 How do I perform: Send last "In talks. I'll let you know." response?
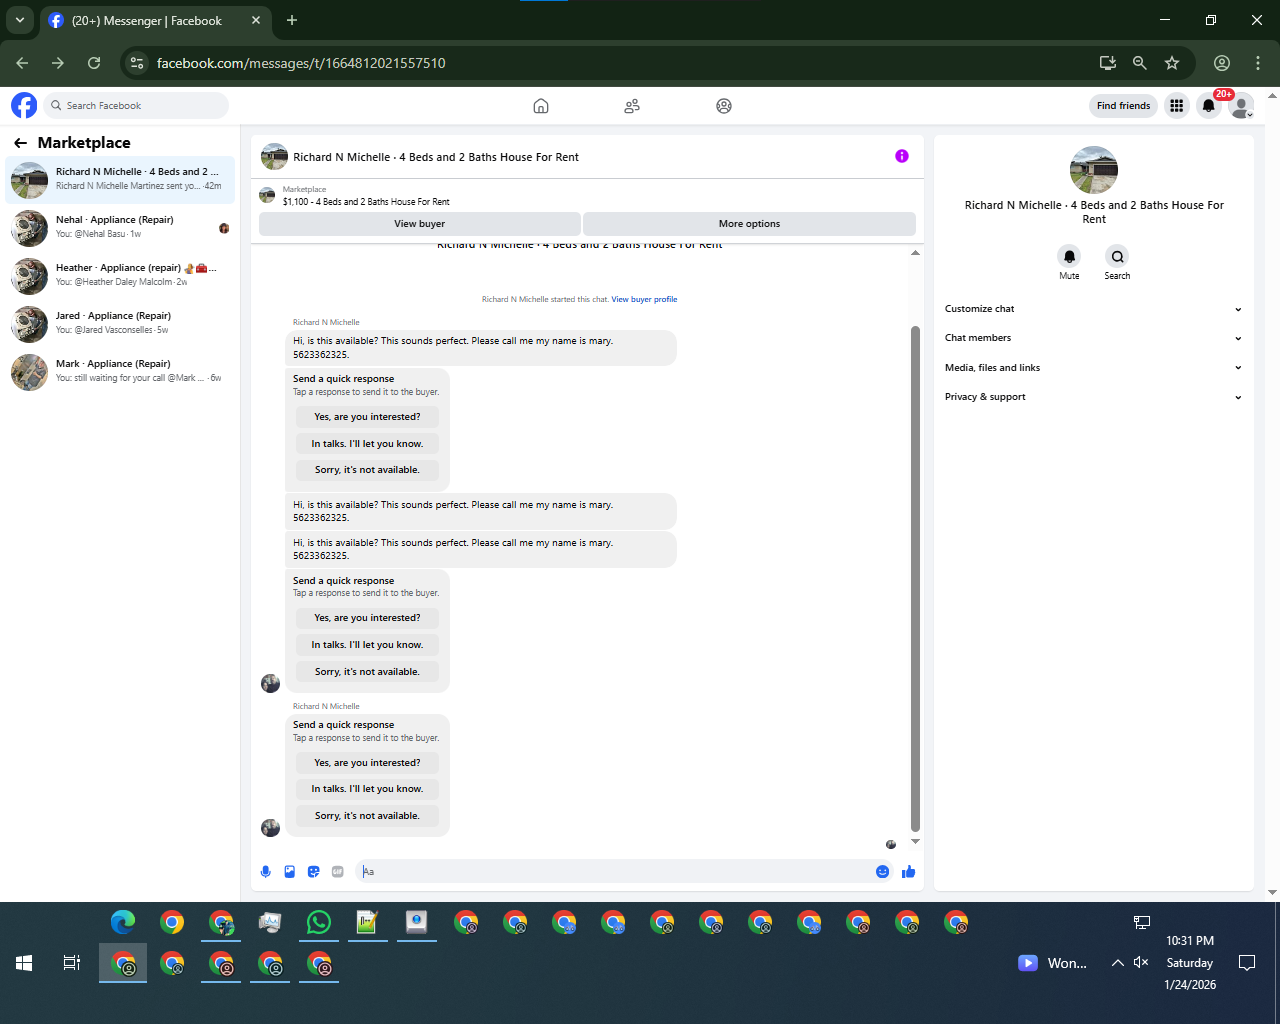point(367,789)
